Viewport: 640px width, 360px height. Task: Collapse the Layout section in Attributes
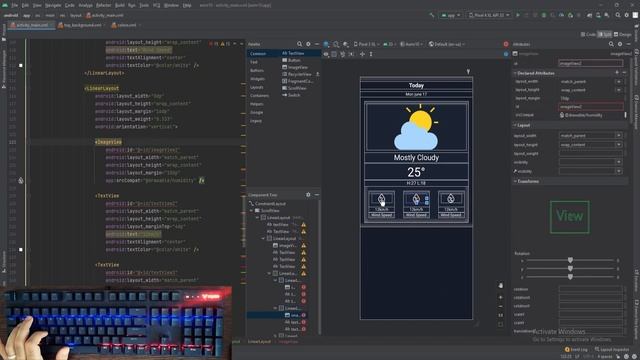(x=515, y=125)
